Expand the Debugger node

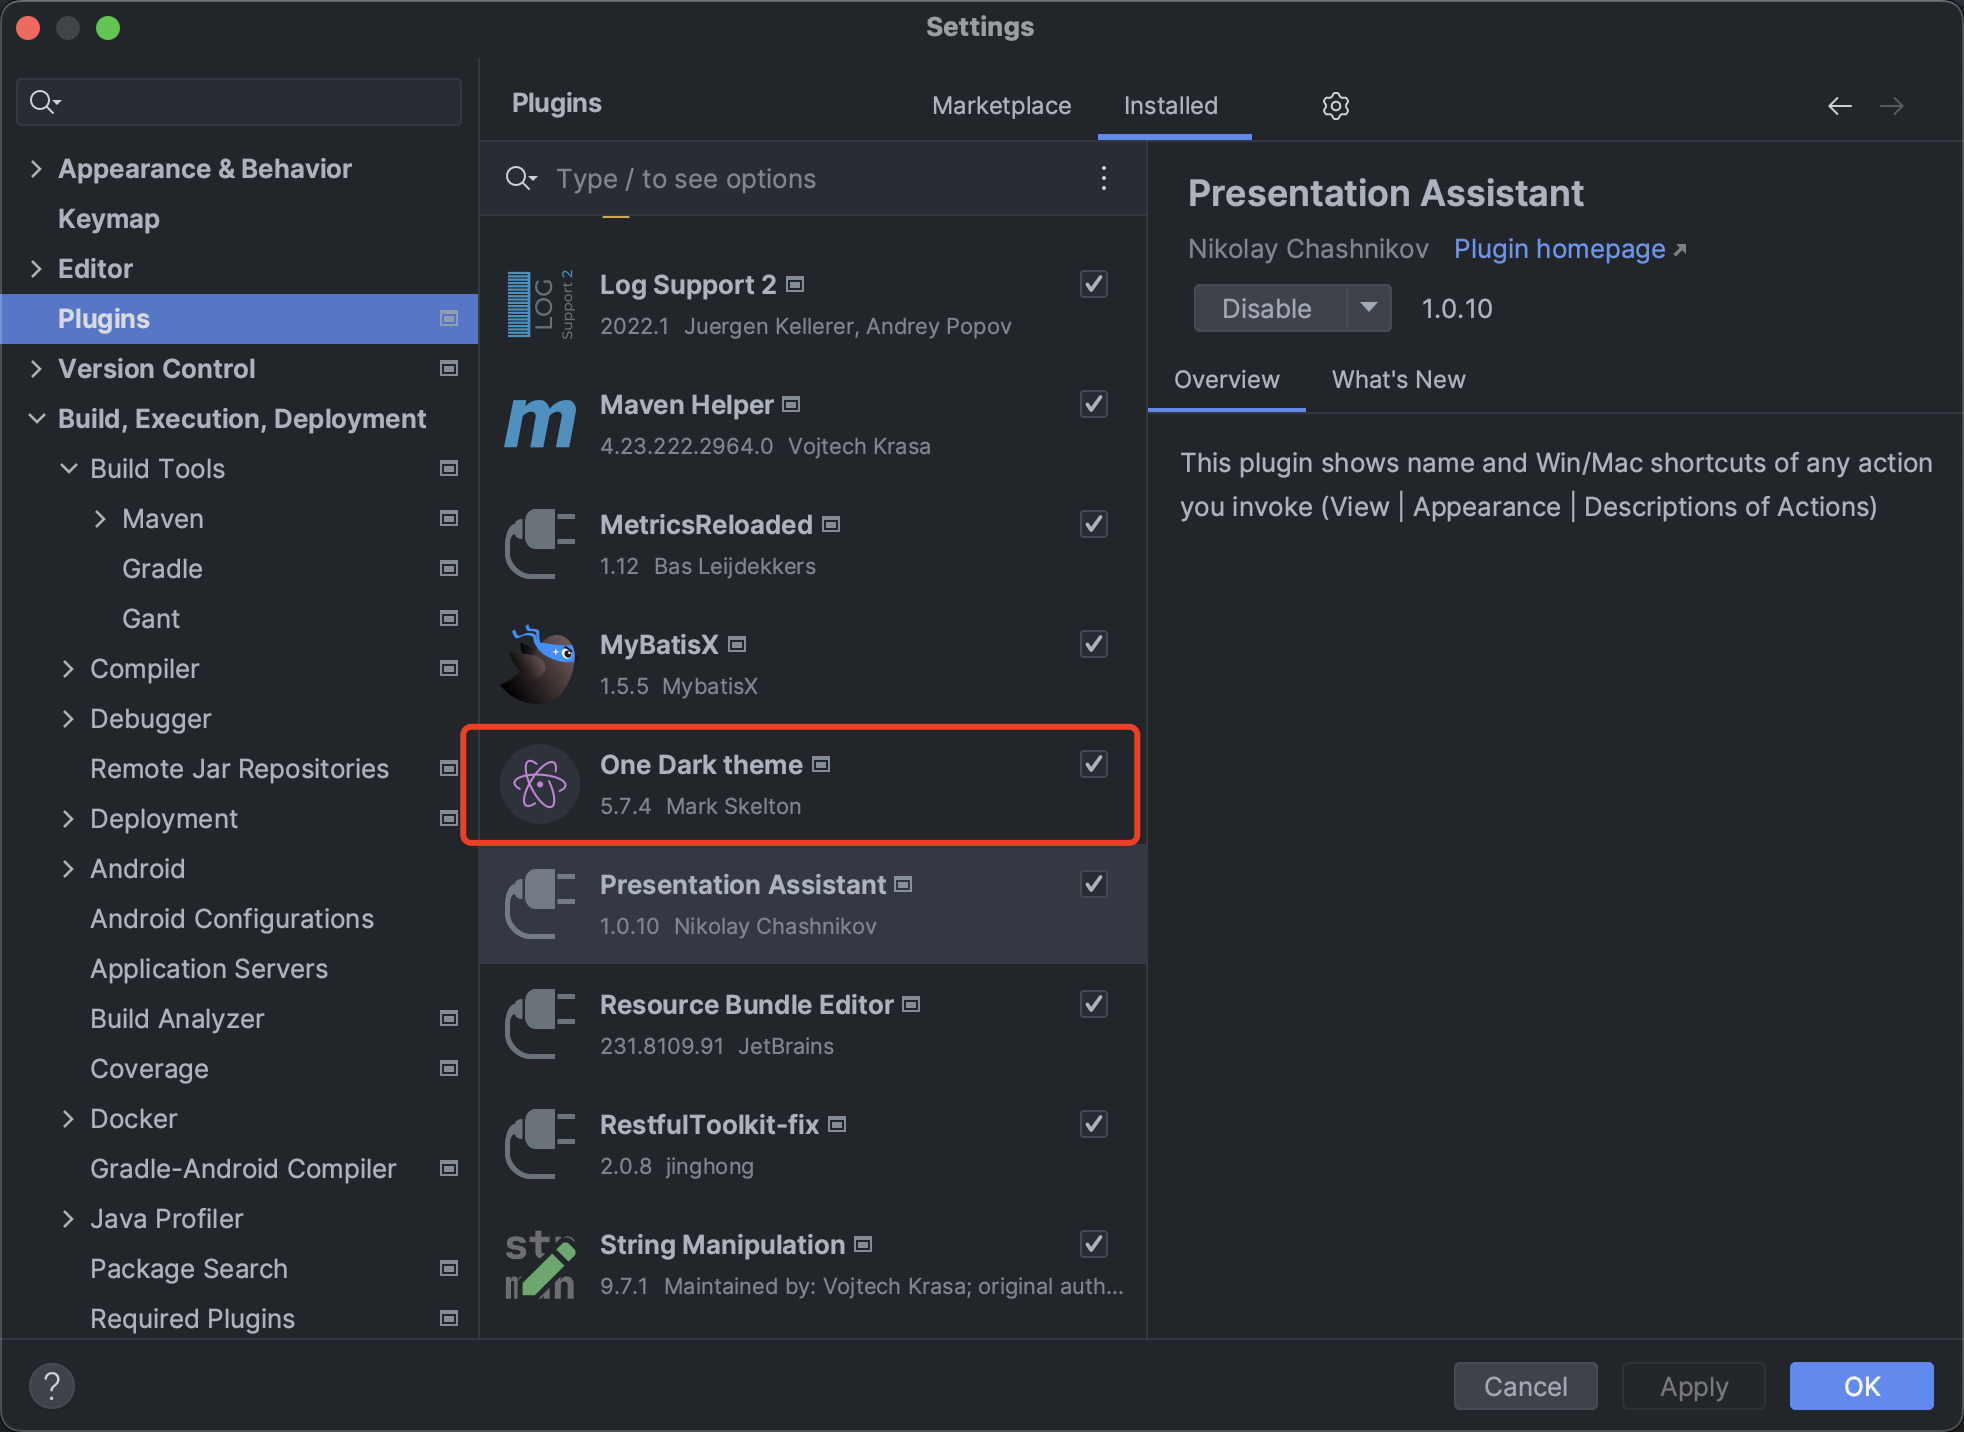point(68,718)
